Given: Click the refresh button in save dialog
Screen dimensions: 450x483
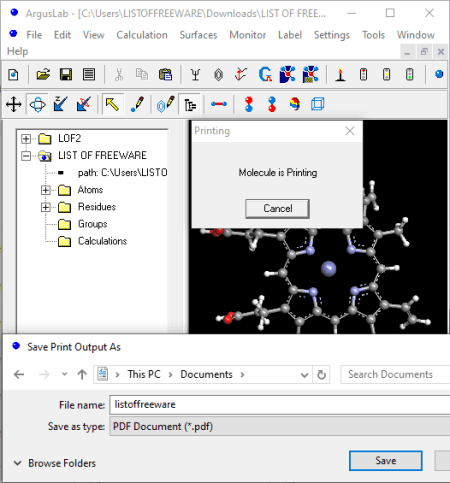Looking at the screenshot, I should tap(321, 375).
